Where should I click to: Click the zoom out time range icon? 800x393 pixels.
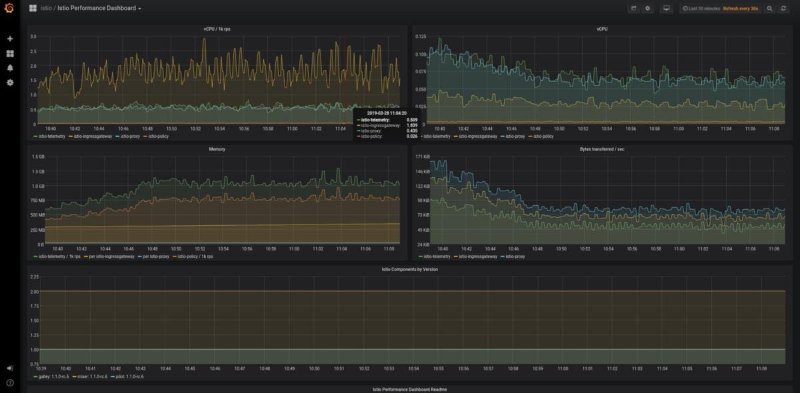pyautogui.click(x=769, y=8)
